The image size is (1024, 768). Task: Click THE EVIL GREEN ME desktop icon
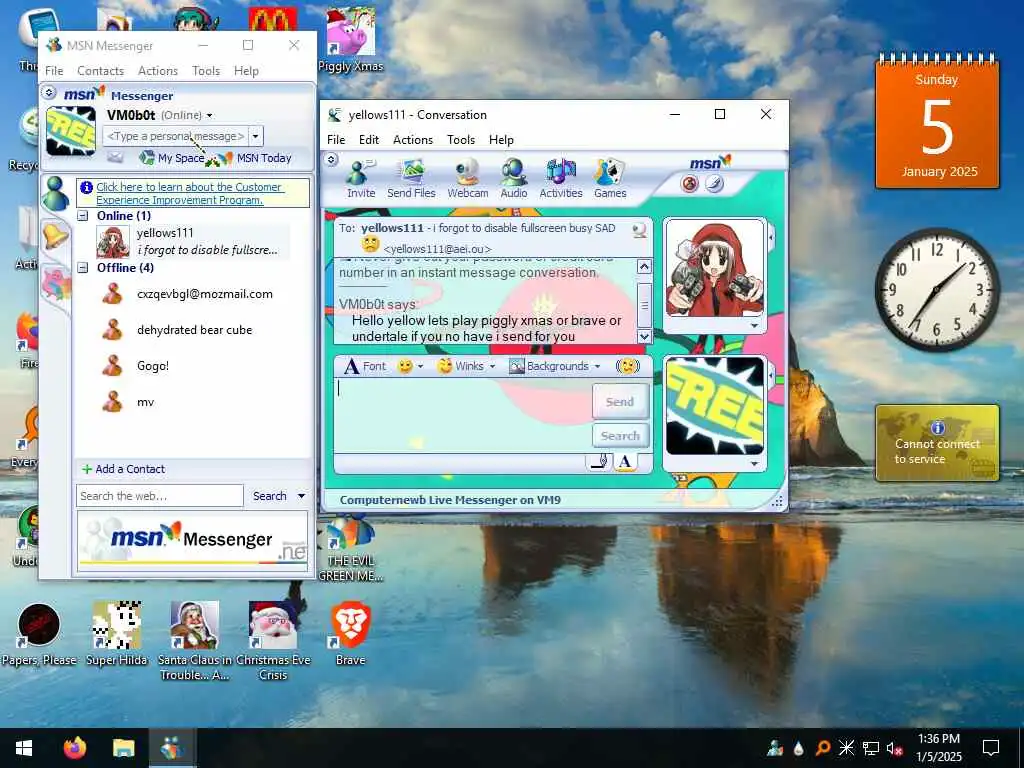pyautogui.click(x=351, y=547)
